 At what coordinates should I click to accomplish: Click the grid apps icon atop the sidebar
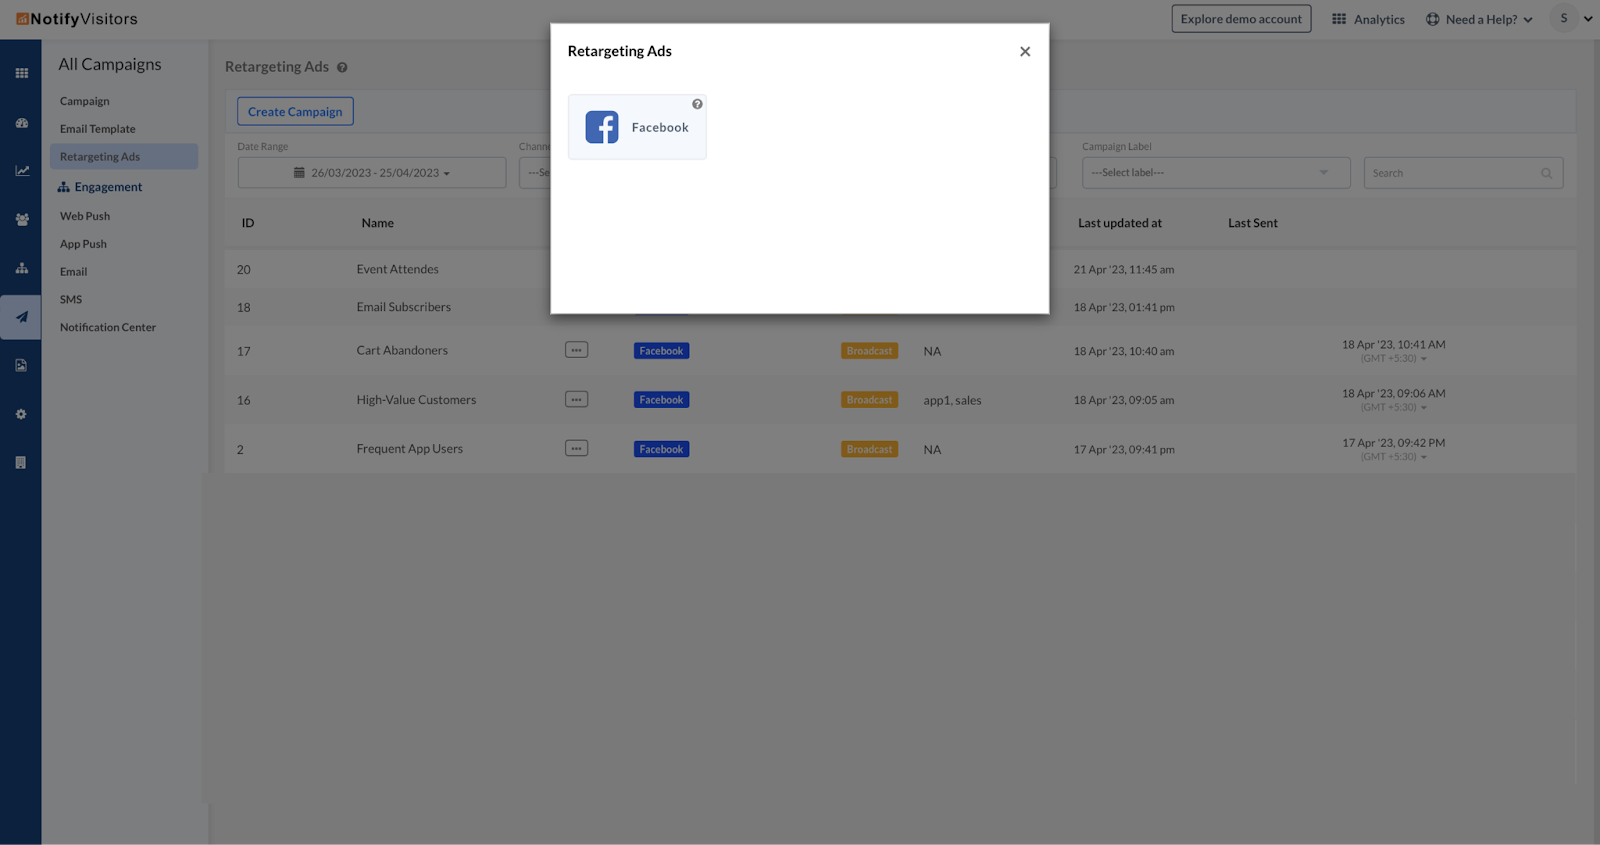(21, 73)
